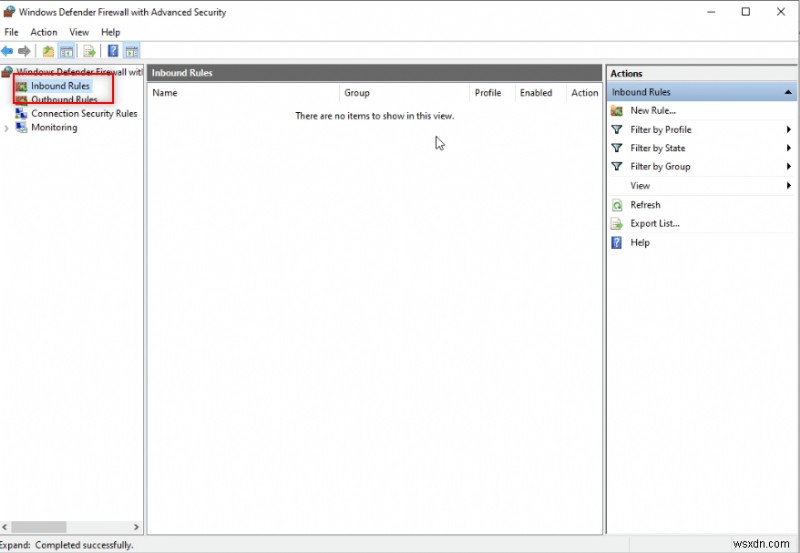
Task: Open the File menu
Action: [x=11, y=32]
